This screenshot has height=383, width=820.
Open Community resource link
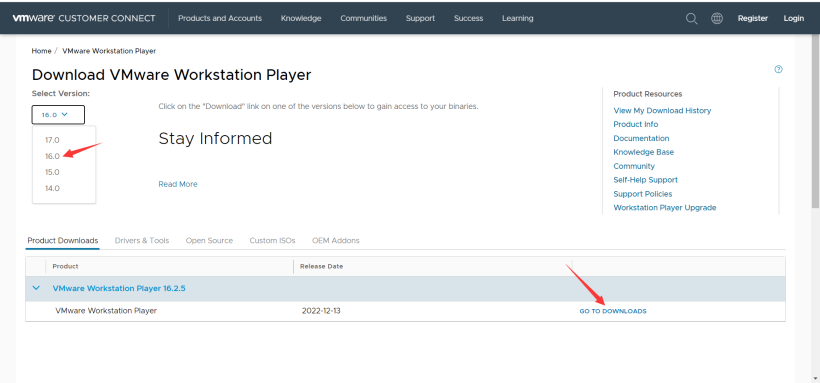pos(634,166)
